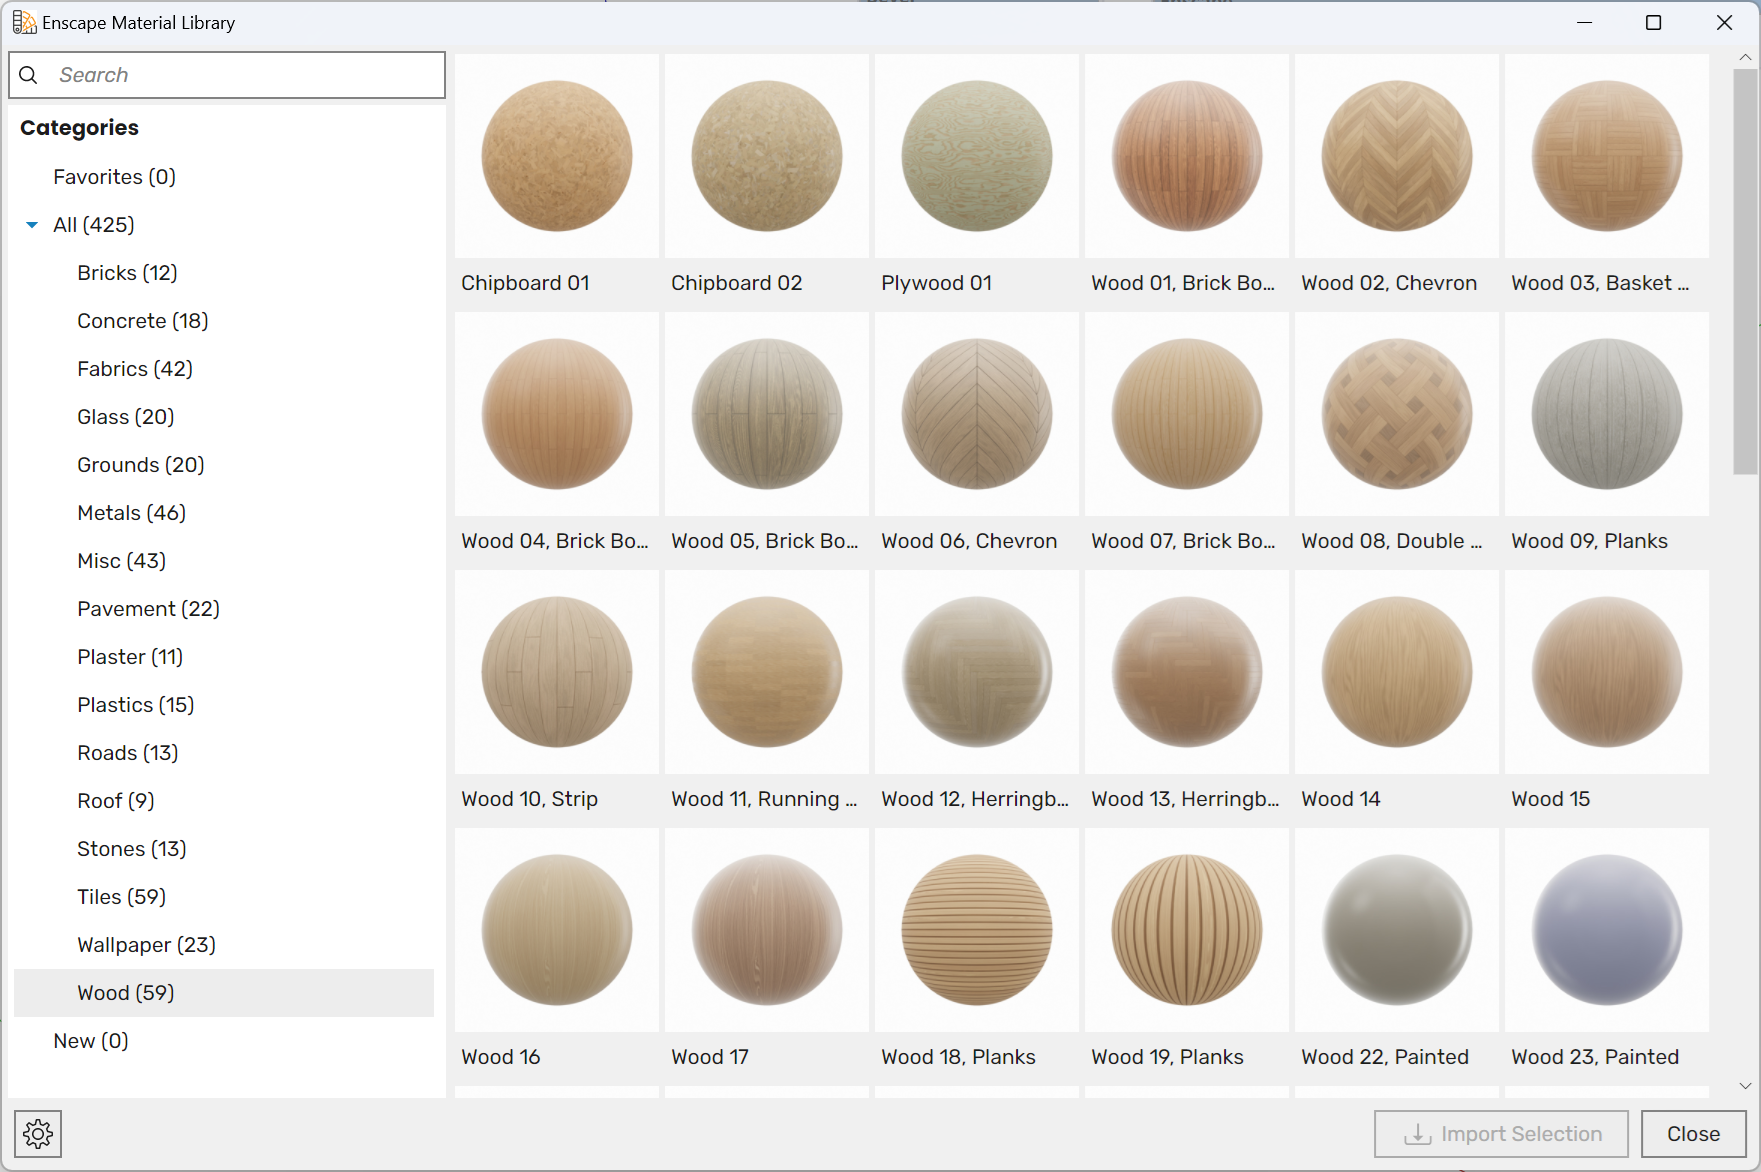1761x1172 pixels.
Task: Click the download icon on Import Selection
Action: click(x=1418, y=1133)
